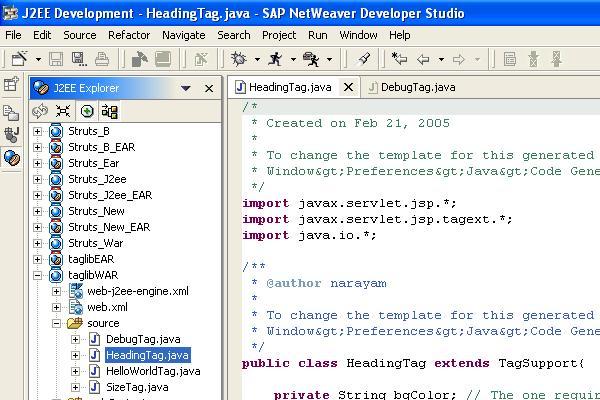The height and width of the screenshot is (400, 600).
Task: Close the HeadingTag.java editor tab
Action: coord(348,88)
